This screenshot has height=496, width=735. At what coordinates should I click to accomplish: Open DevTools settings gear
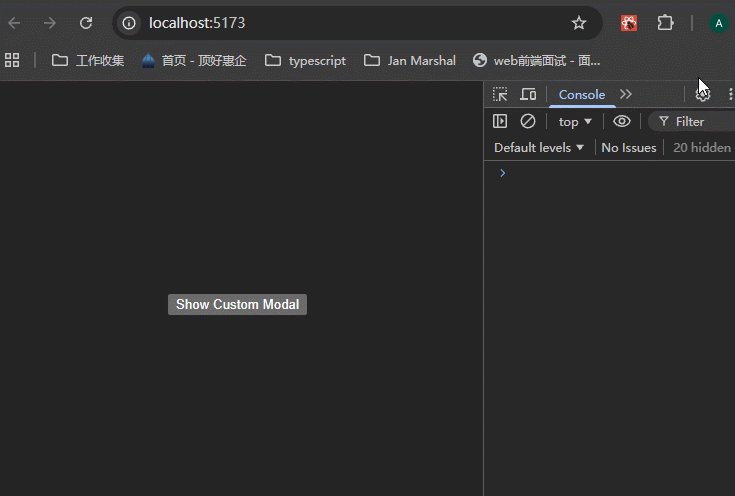[x=703, y=94]
